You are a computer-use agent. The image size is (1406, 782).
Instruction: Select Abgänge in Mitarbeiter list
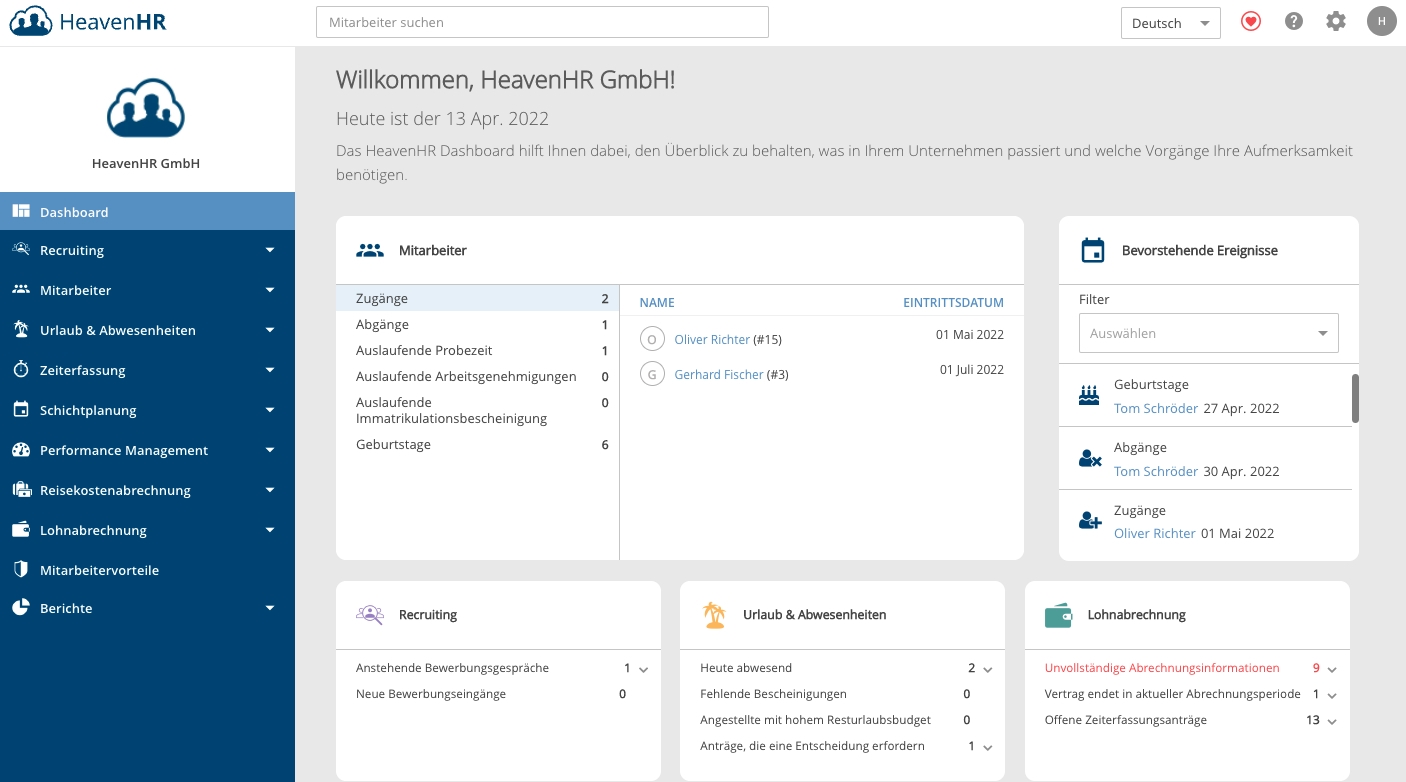click(x=383, y=325)
